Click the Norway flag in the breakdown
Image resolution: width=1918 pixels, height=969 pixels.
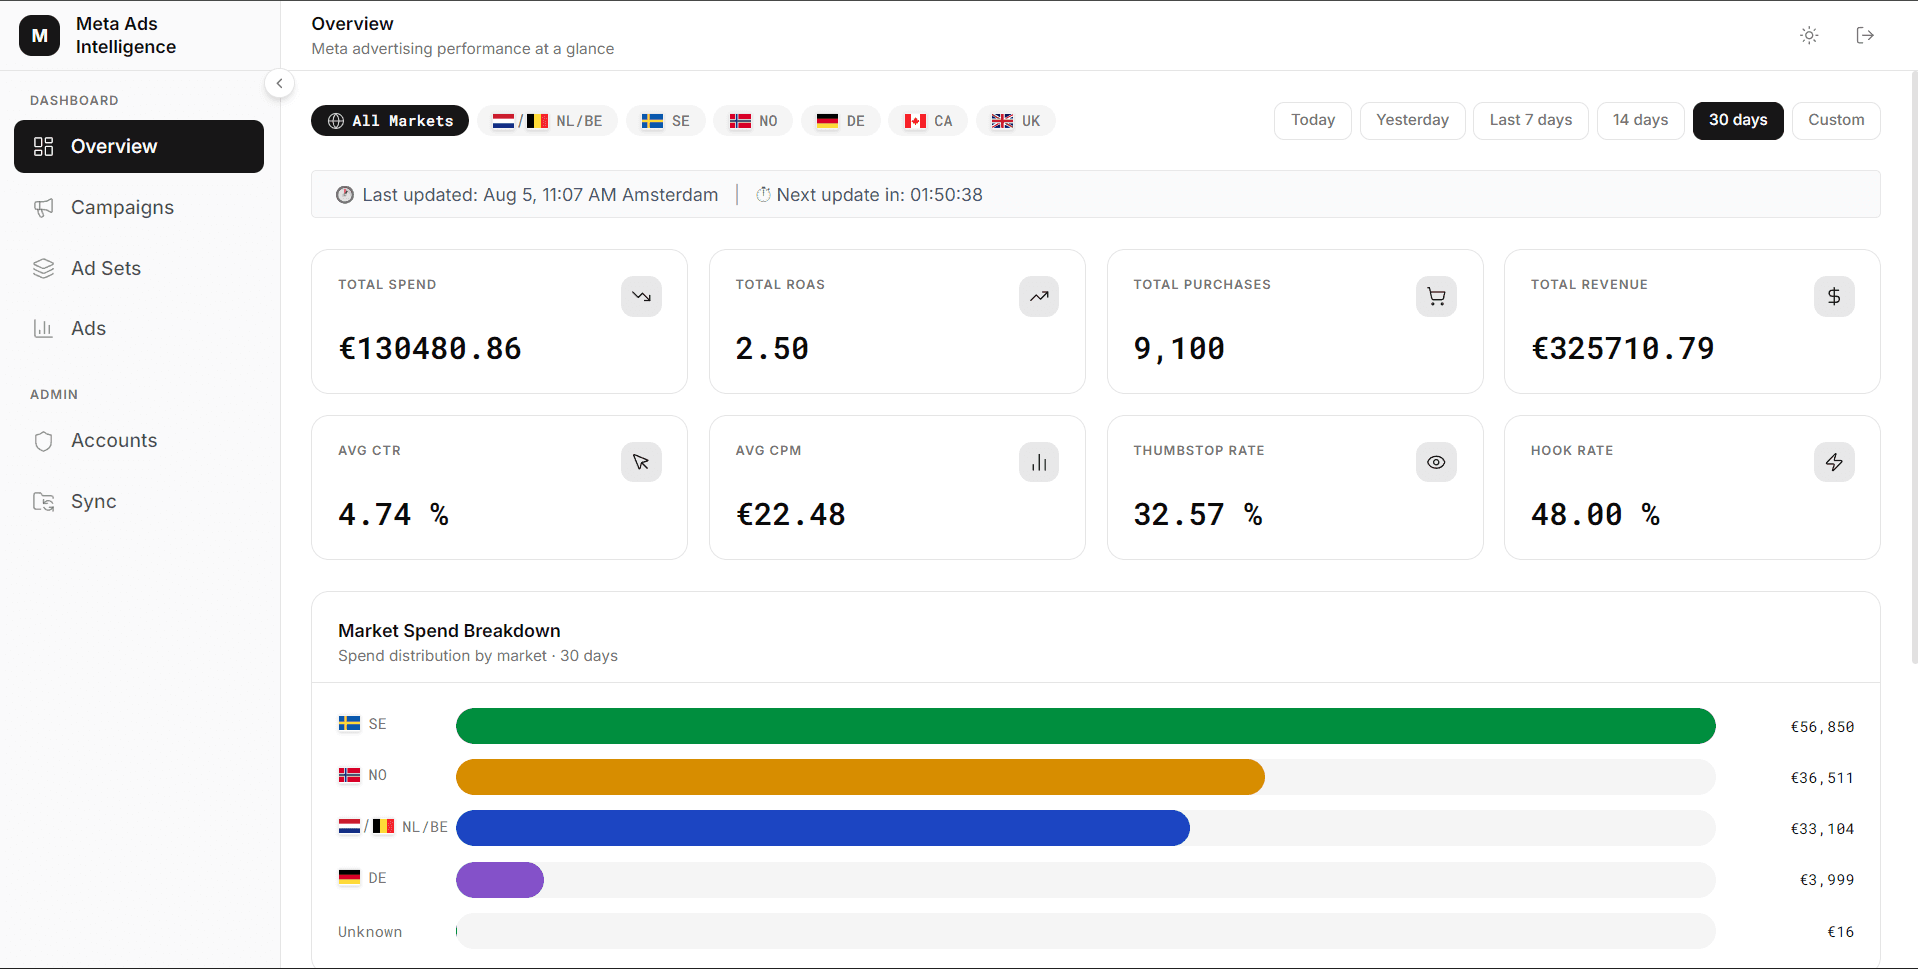click(x=349, y=775)
